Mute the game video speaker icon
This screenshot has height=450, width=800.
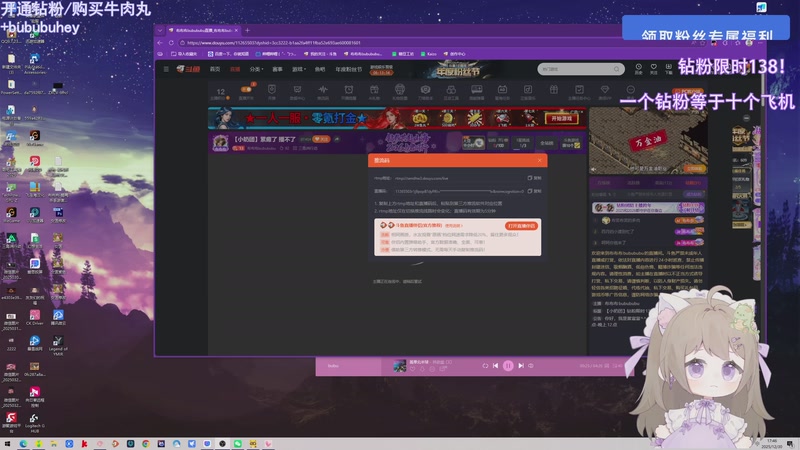coord(593,169)
